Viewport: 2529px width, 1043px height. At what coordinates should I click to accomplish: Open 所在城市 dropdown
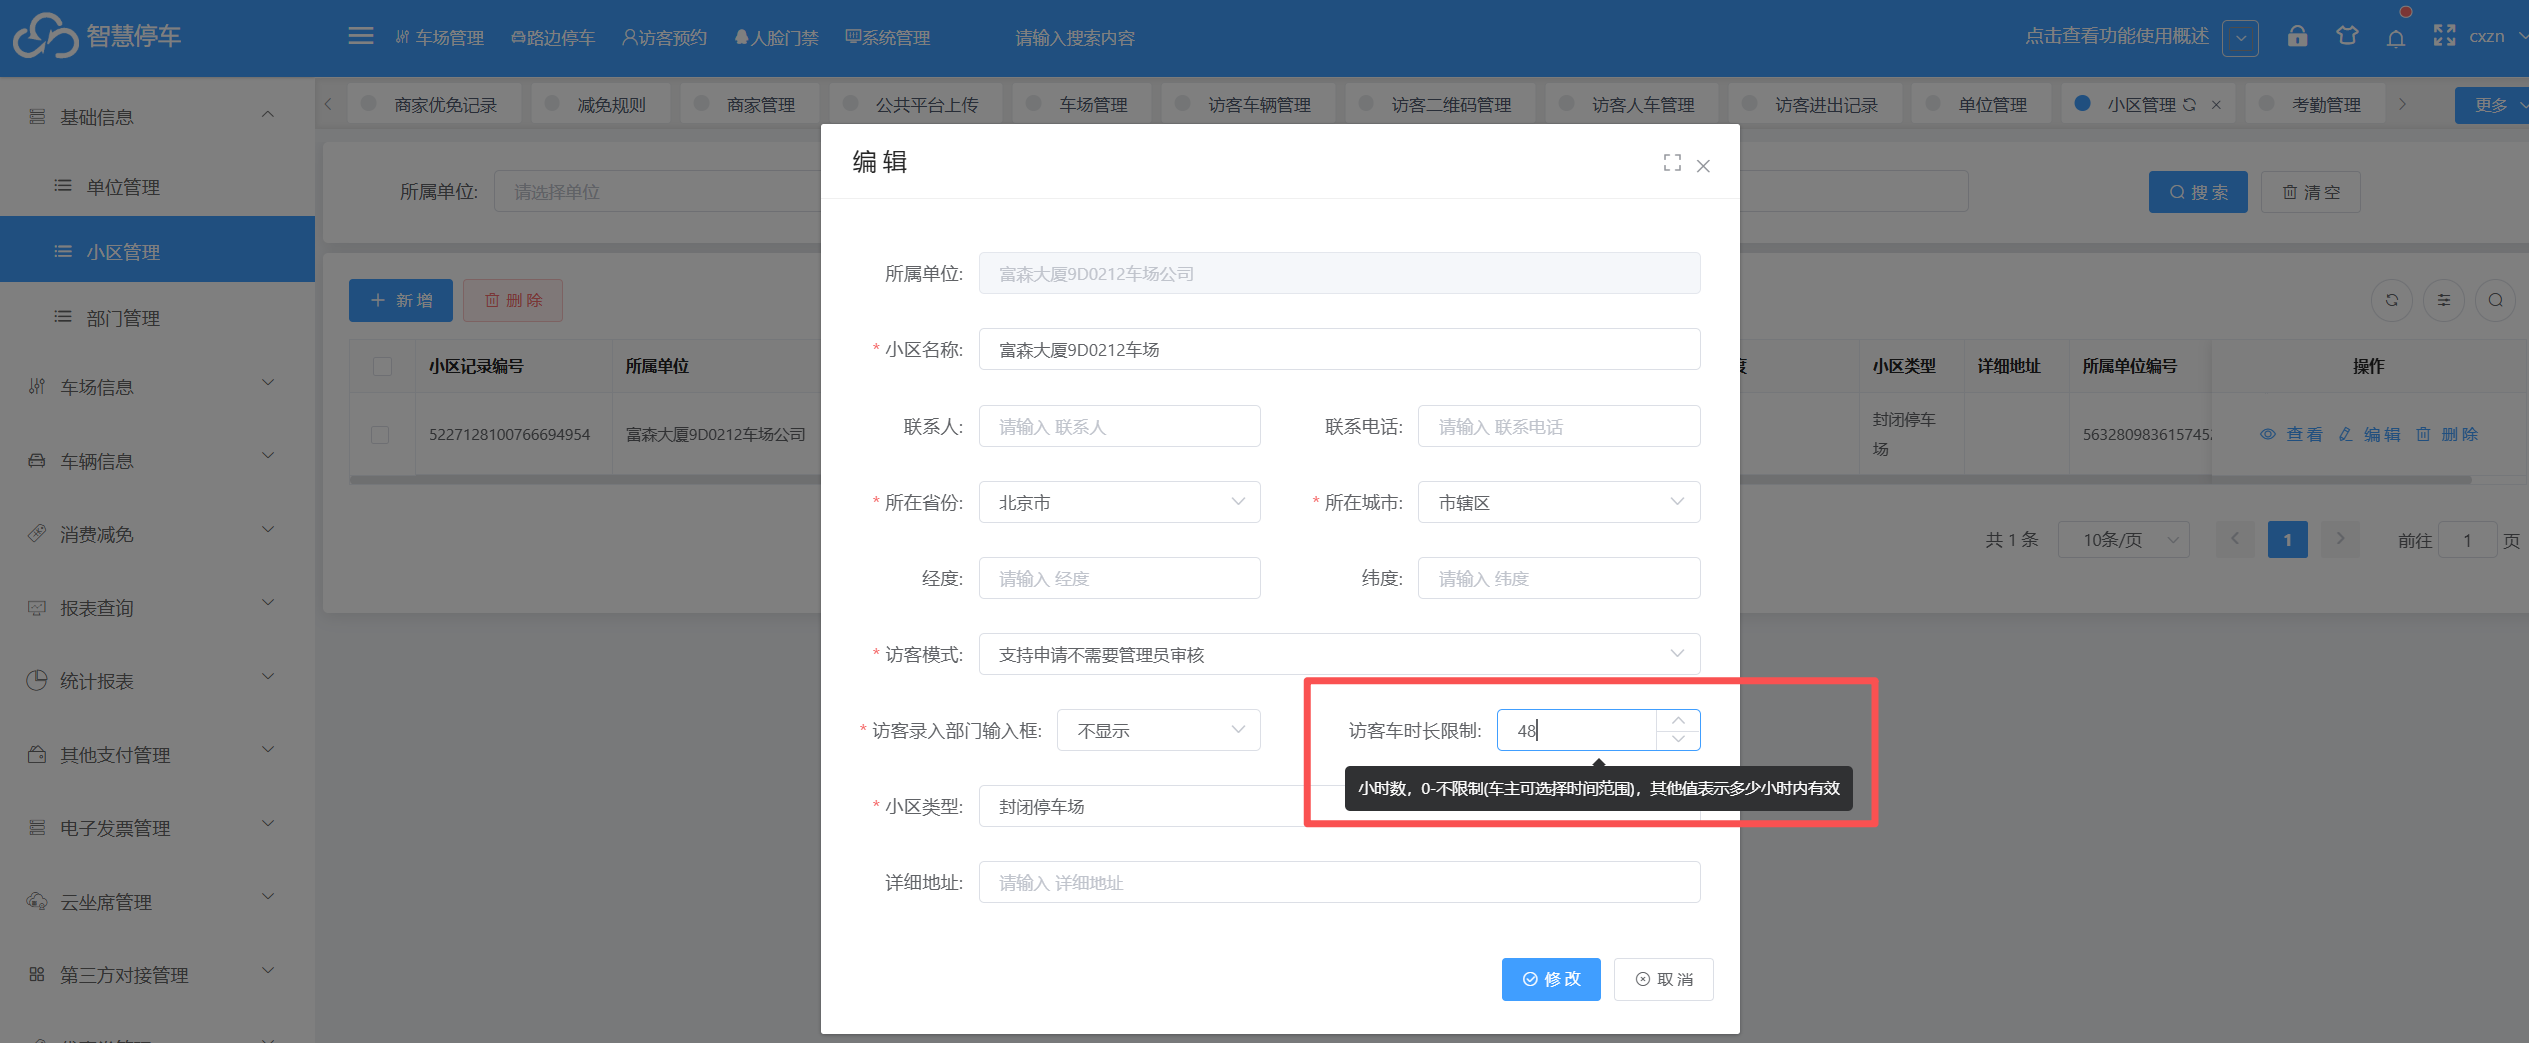(1559, 503)
